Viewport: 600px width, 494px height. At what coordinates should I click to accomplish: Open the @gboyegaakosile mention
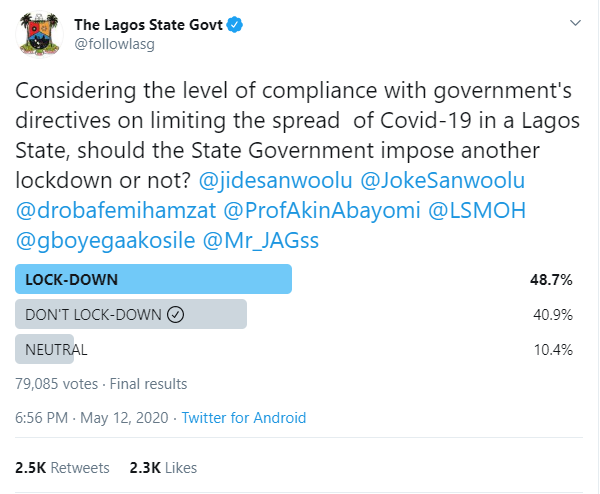tap(105, 241)
